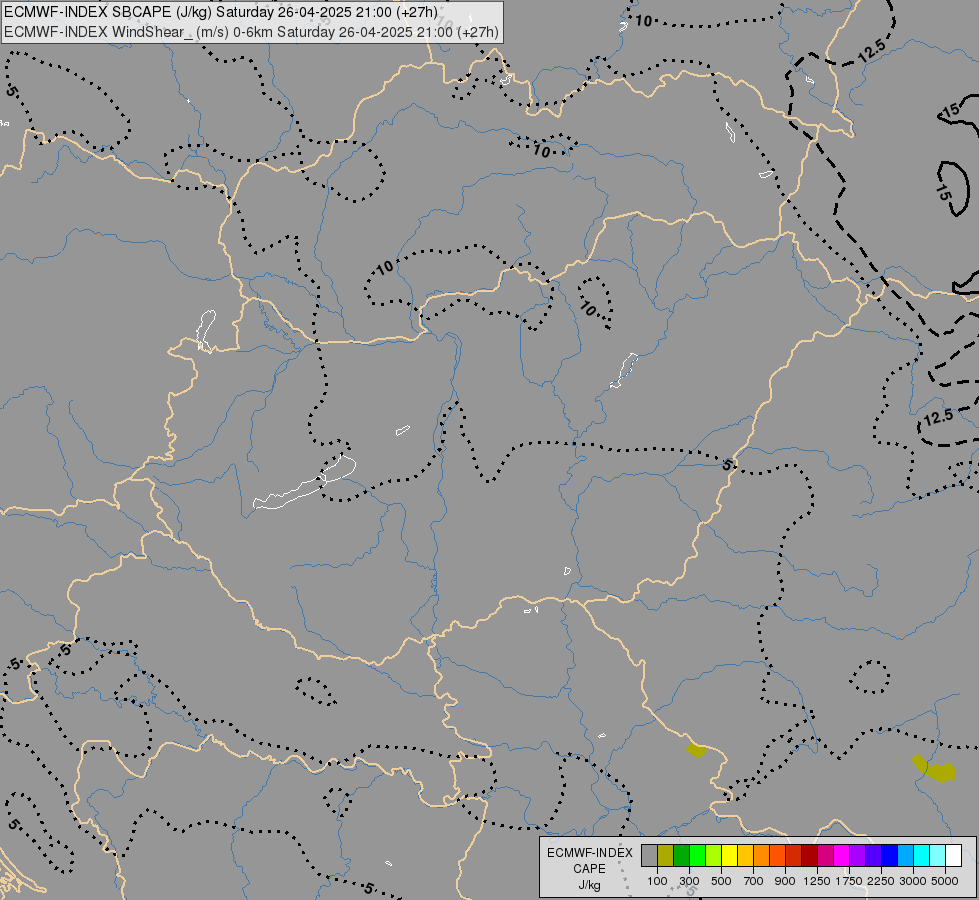Screen dimensions: 979x900
Task: Click the 3000 value label in the CAPE legend
Action: click(913, 881)
